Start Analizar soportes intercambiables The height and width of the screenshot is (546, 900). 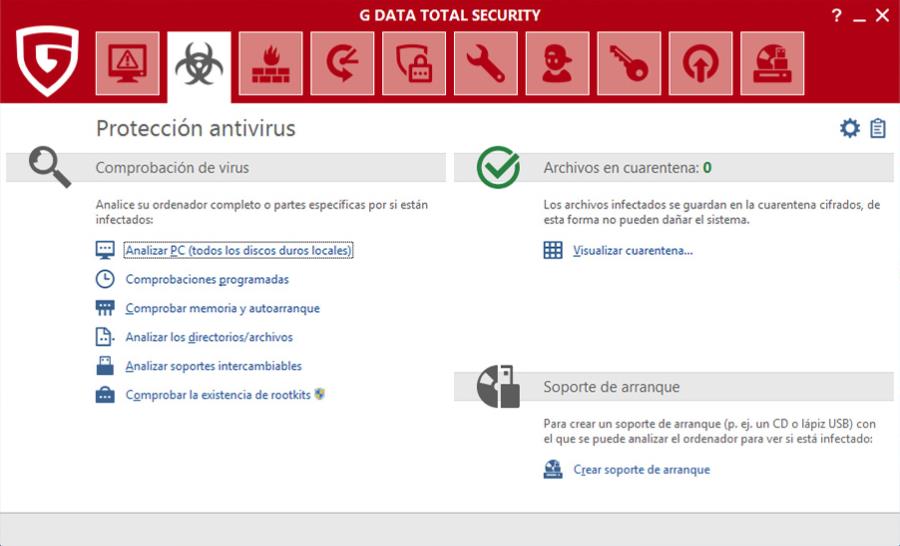point(214,366)
